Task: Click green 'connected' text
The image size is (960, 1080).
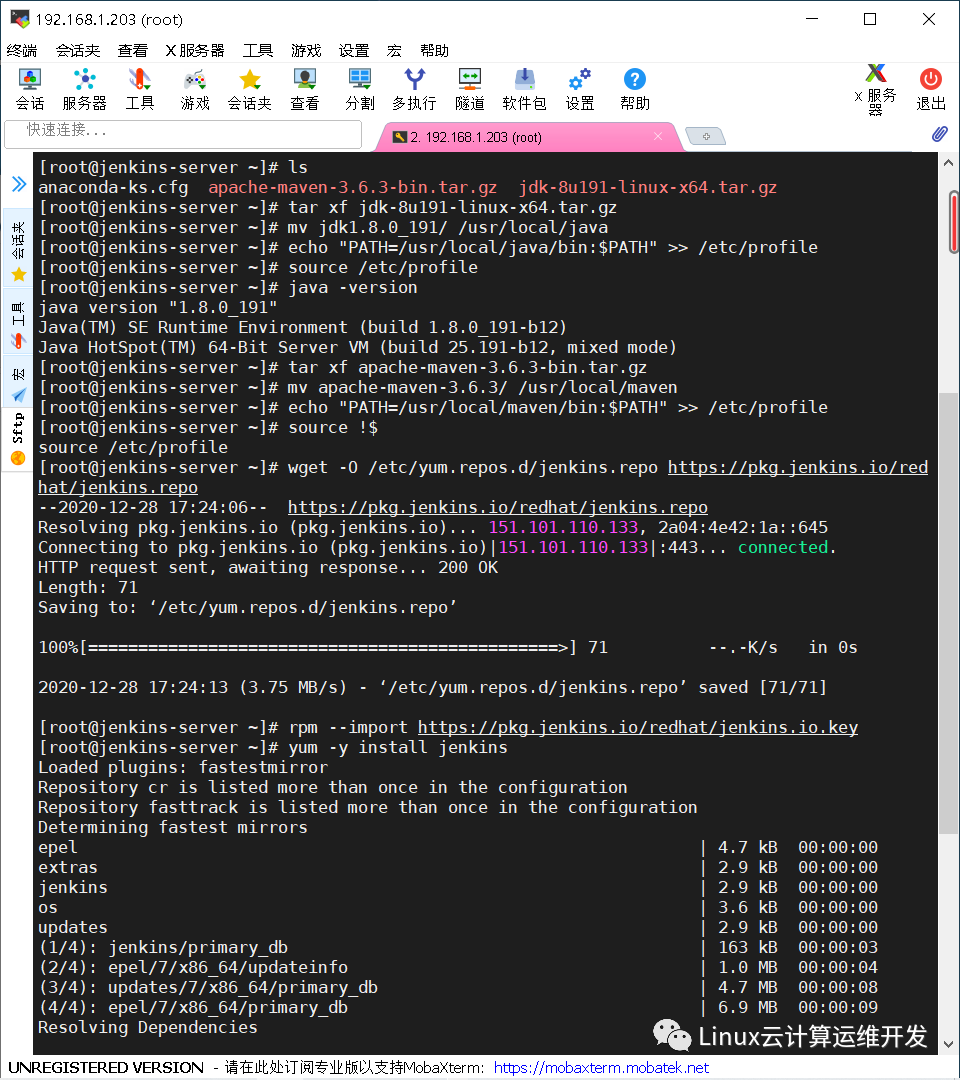Action: click(x=783, y=547)
